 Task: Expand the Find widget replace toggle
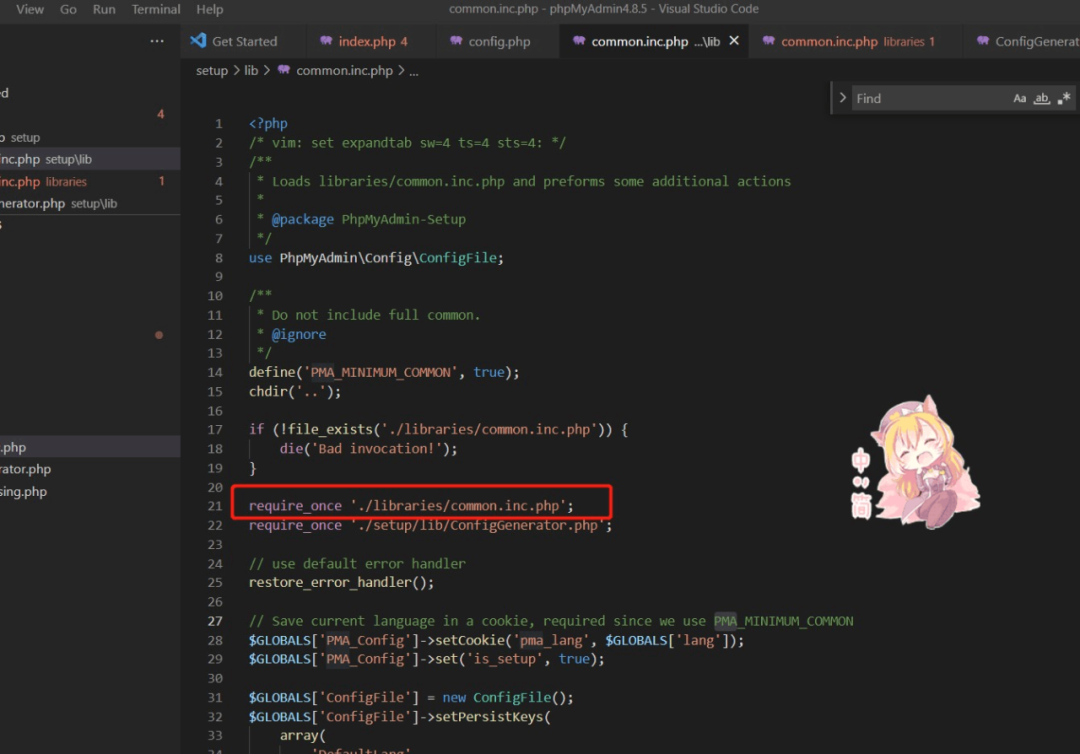pos(842,98)
